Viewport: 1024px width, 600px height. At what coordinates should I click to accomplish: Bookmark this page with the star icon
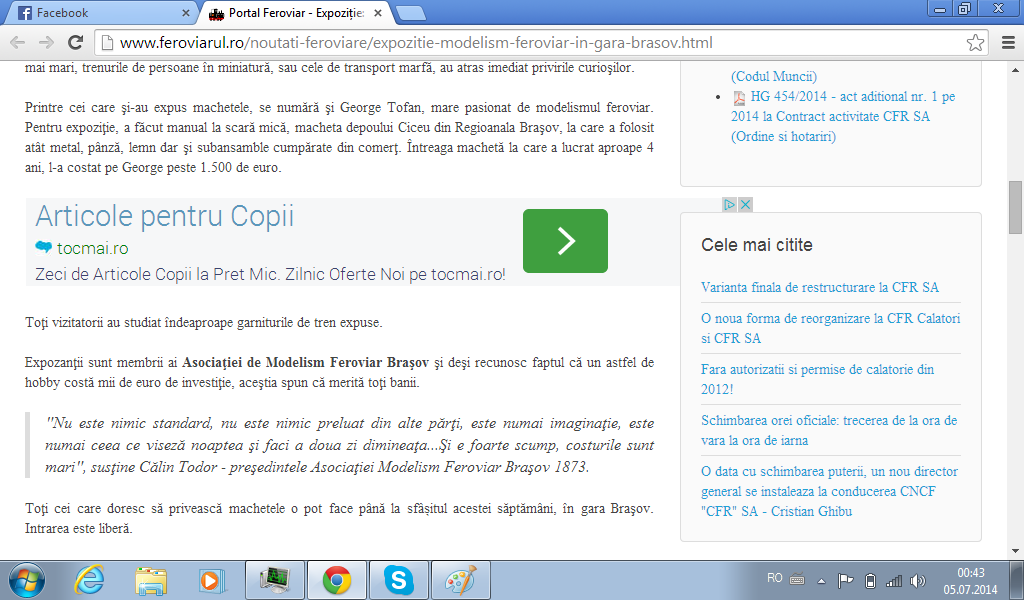tap(975, 43)
